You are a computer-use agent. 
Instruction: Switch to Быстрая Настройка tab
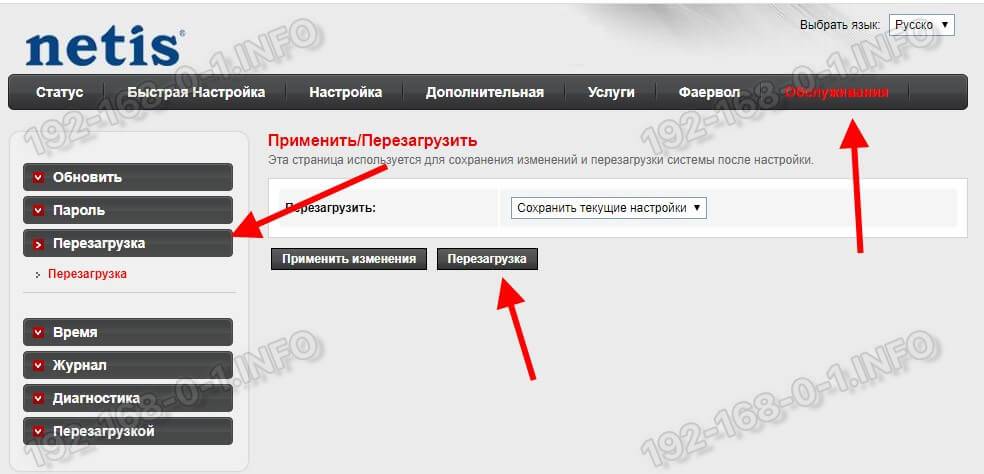coord(196,92)
